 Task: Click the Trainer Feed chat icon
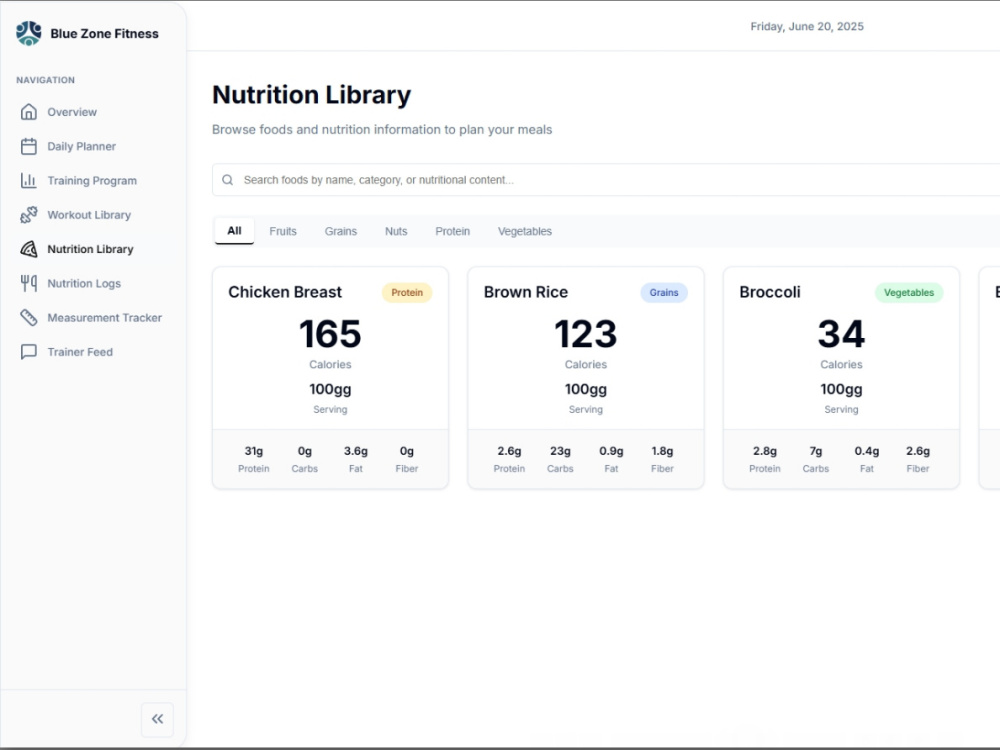(x=29, y=352)
